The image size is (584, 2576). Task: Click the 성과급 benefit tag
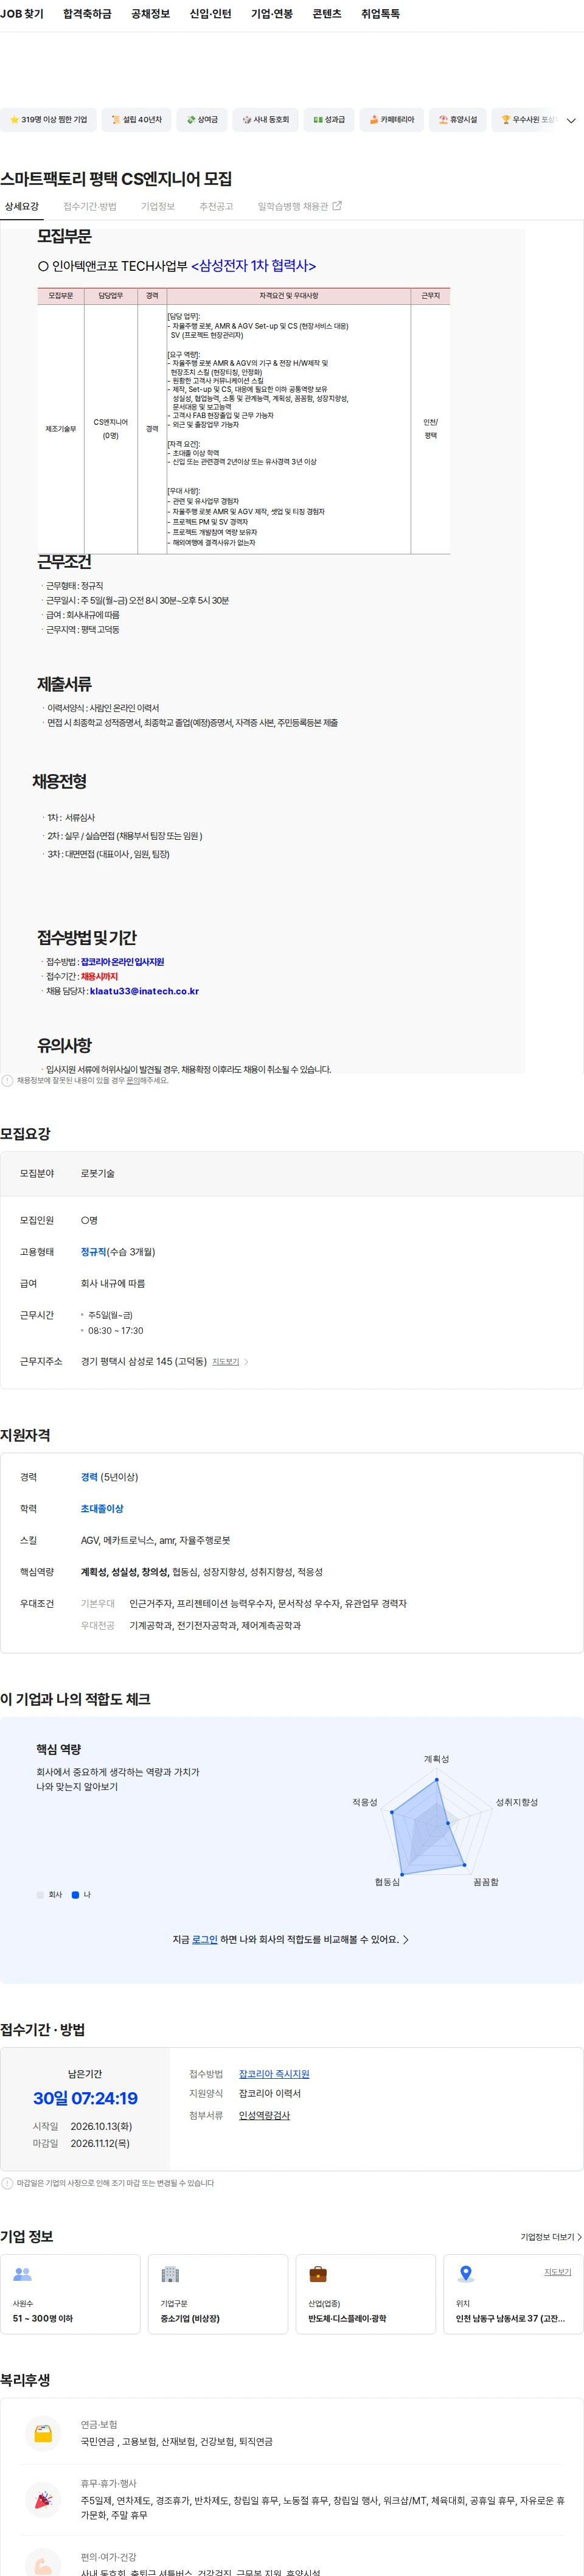328,120
